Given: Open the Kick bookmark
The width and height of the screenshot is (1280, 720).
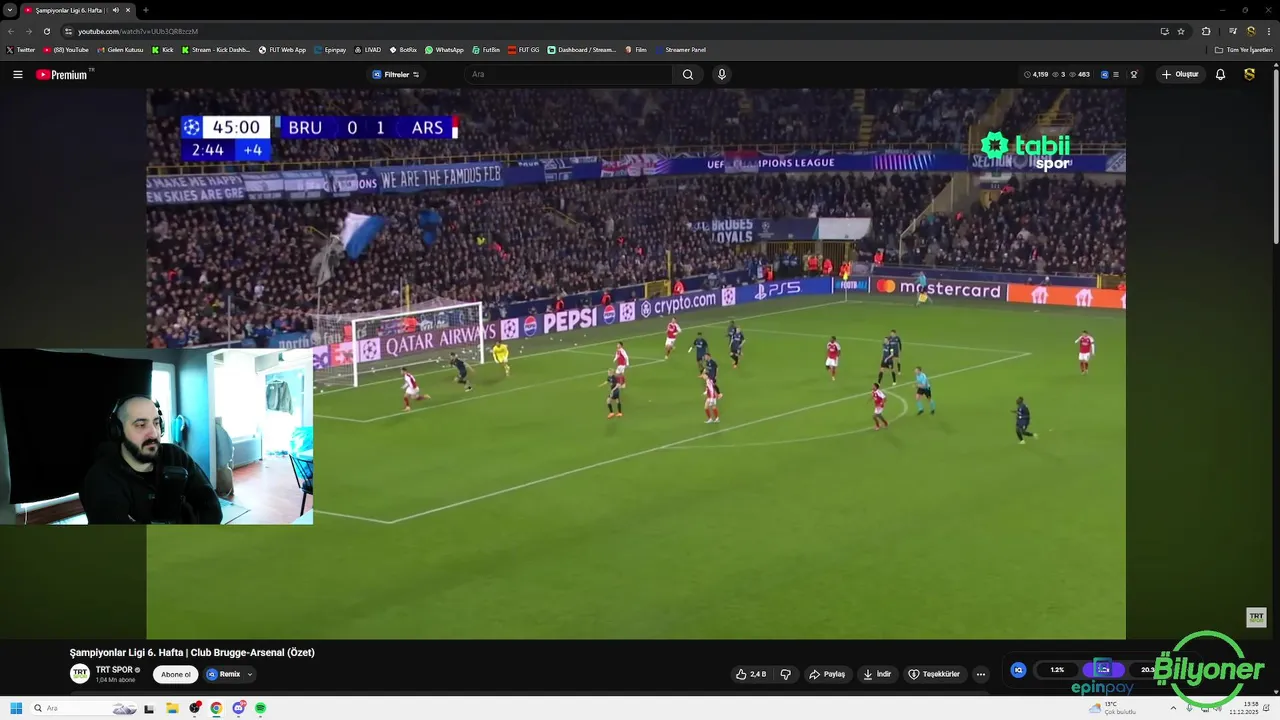Looking at the screenshot, I should tap(163, 49).
